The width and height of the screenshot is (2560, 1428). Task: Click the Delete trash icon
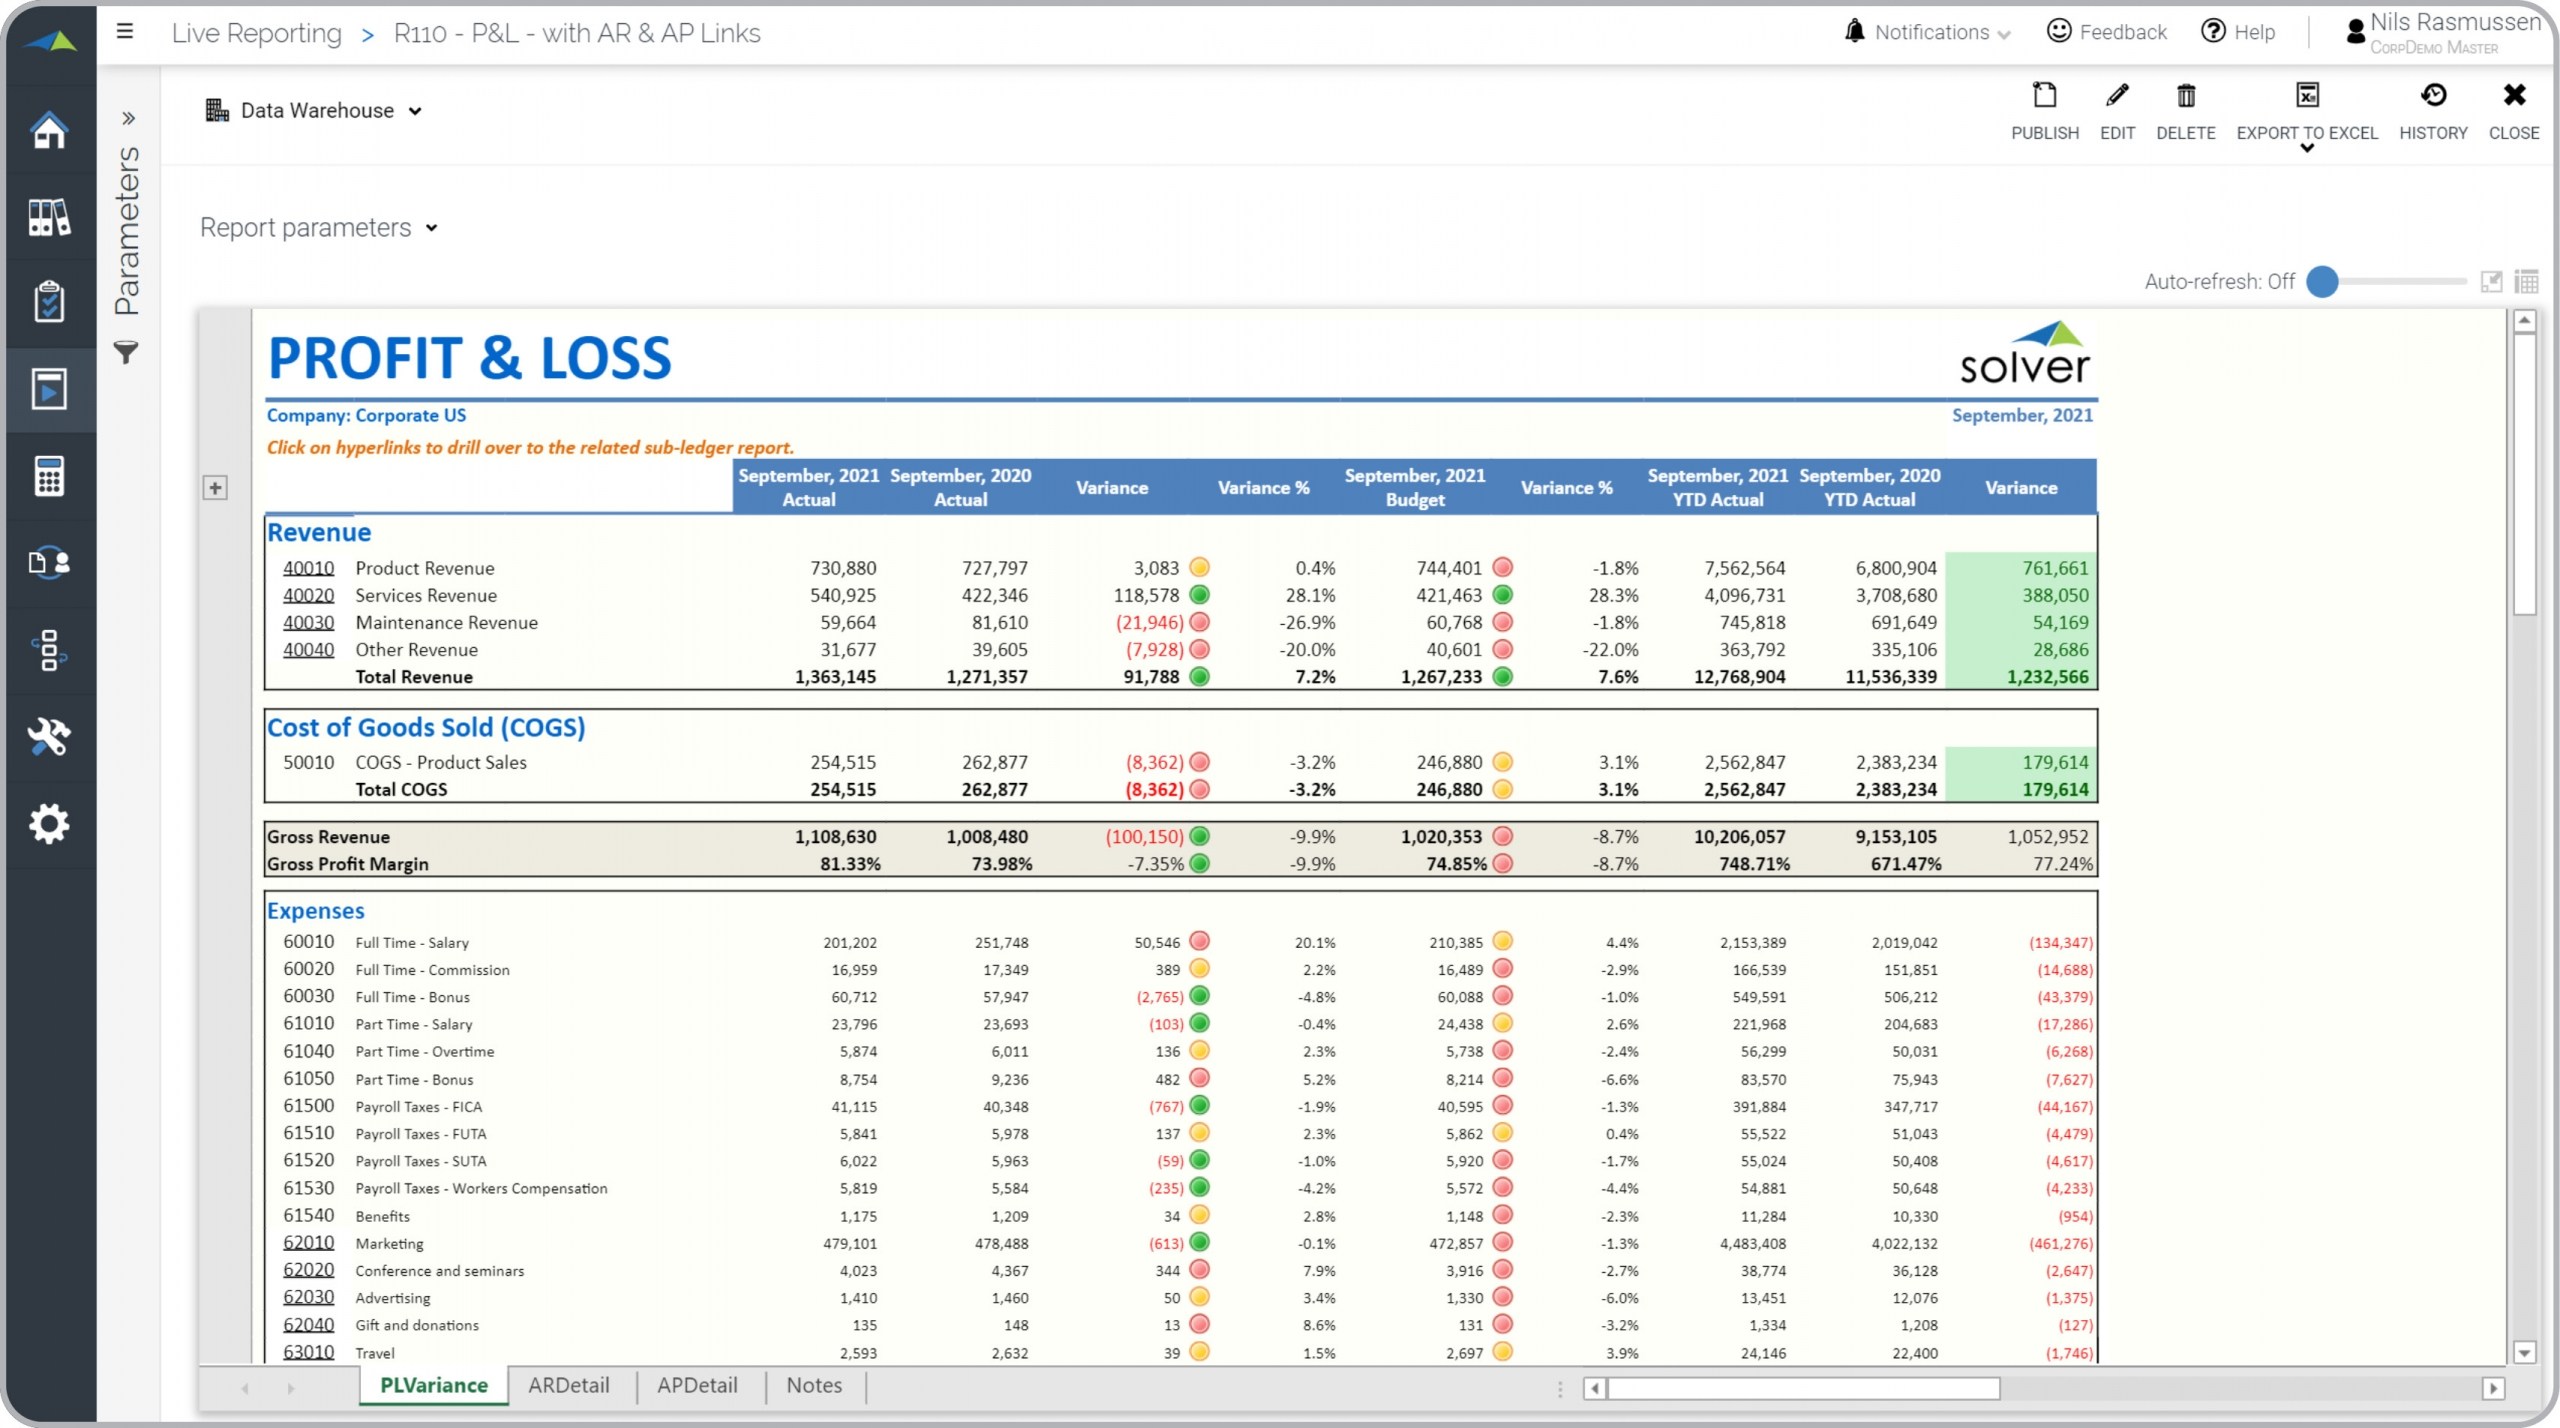tap(2185, 97)
